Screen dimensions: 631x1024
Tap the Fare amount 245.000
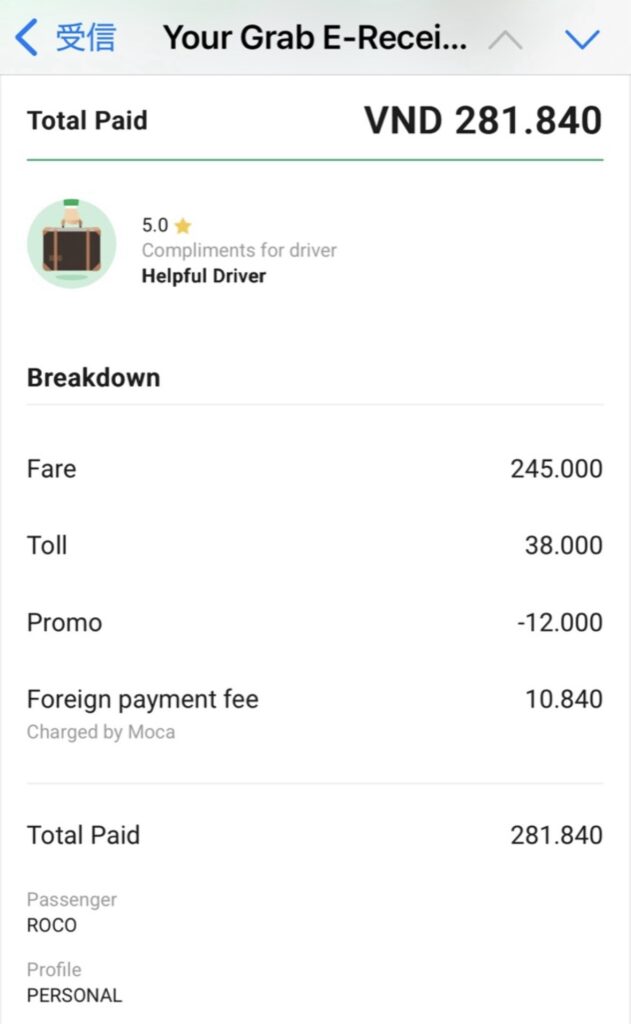(556, 468)
